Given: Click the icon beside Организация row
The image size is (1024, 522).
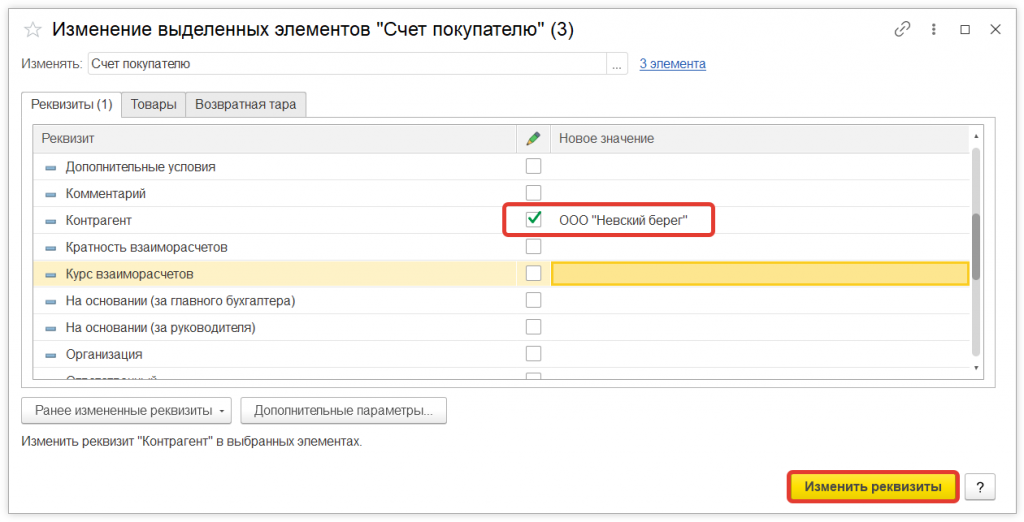Looking at the screenshot, I should pos(51,354).
